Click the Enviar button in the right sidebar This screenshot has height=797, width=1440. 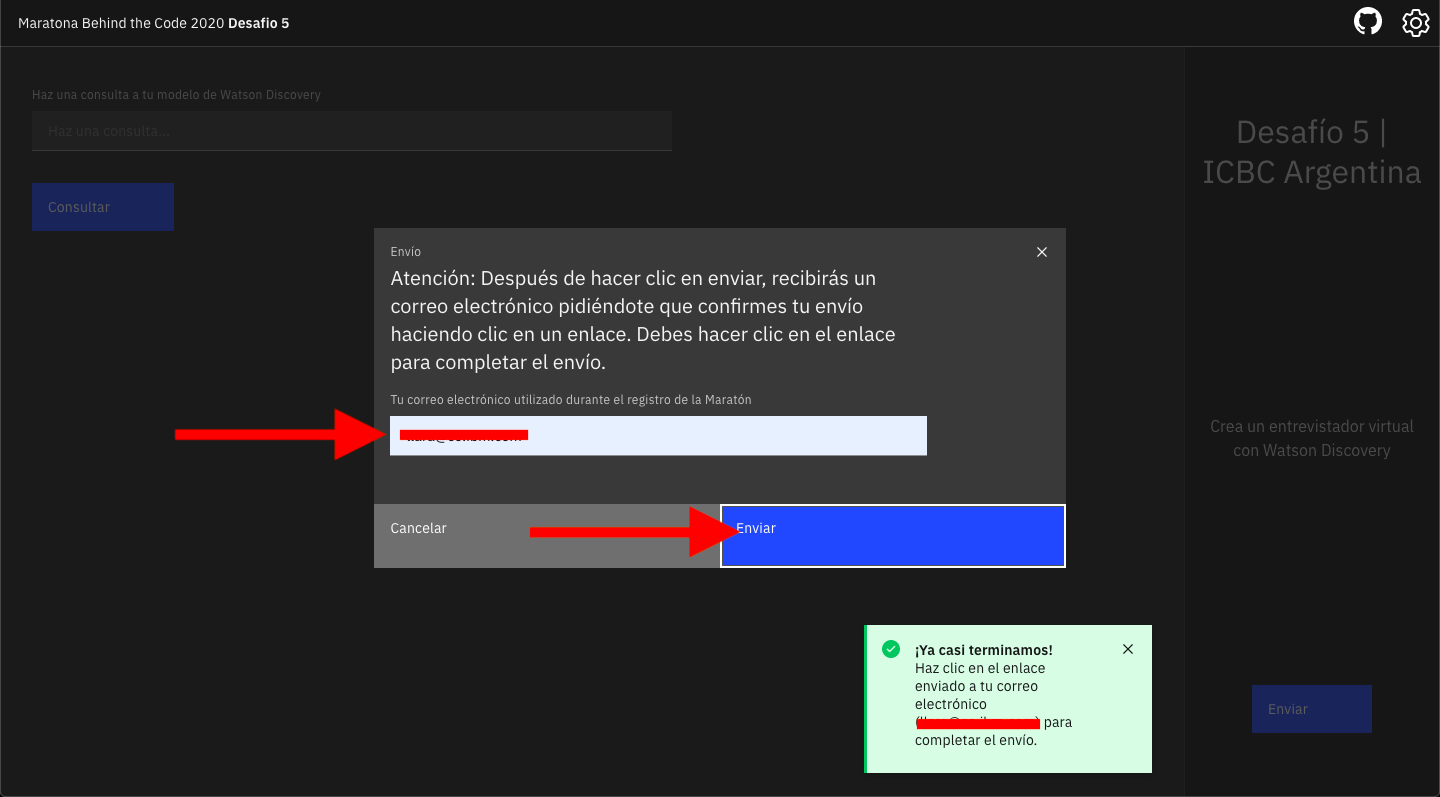(x=1312, y=709)
